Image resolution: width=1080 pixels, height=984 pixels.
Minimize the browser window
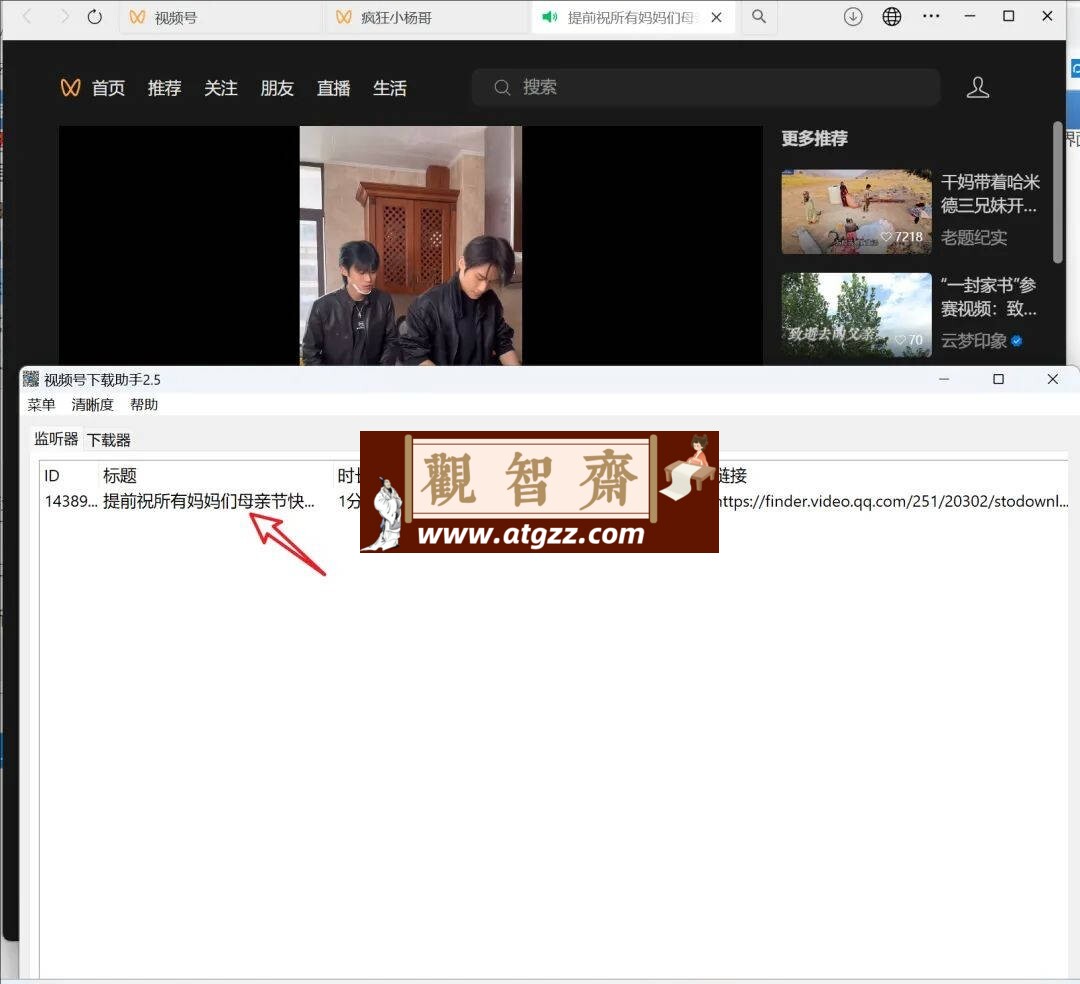[970, 16]
